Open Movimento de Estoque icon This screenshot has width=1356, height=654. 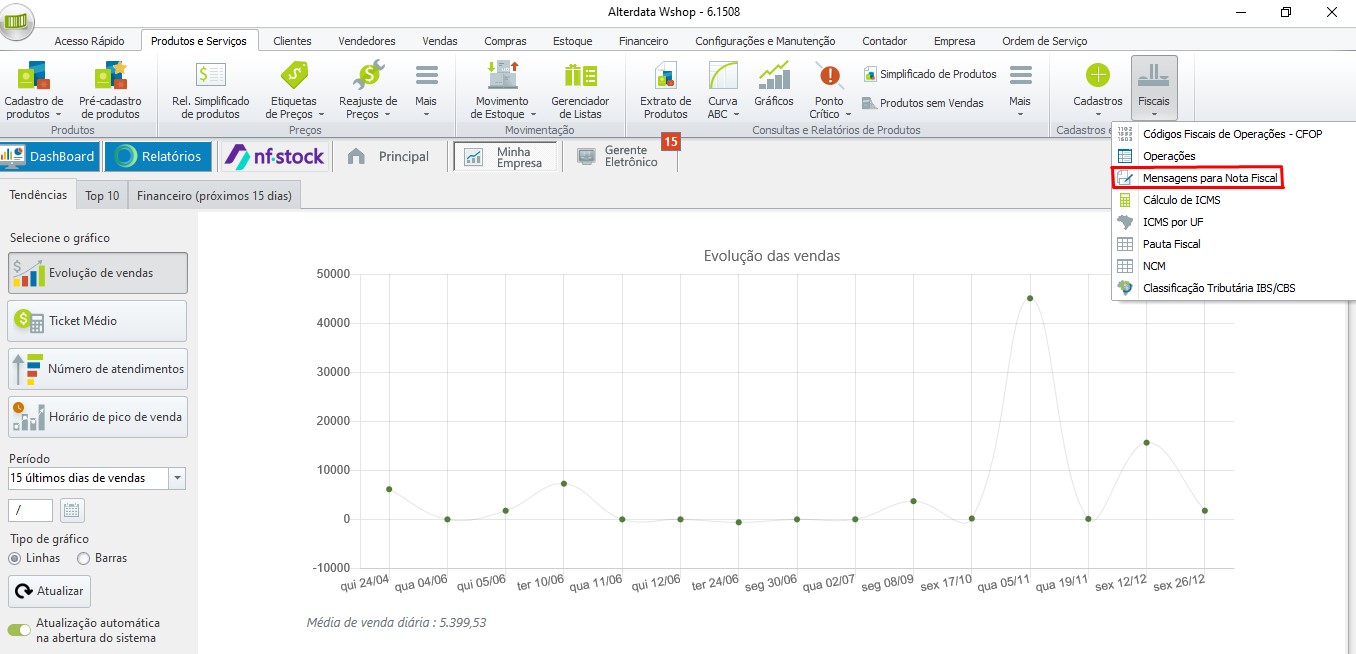pos(502,90)
